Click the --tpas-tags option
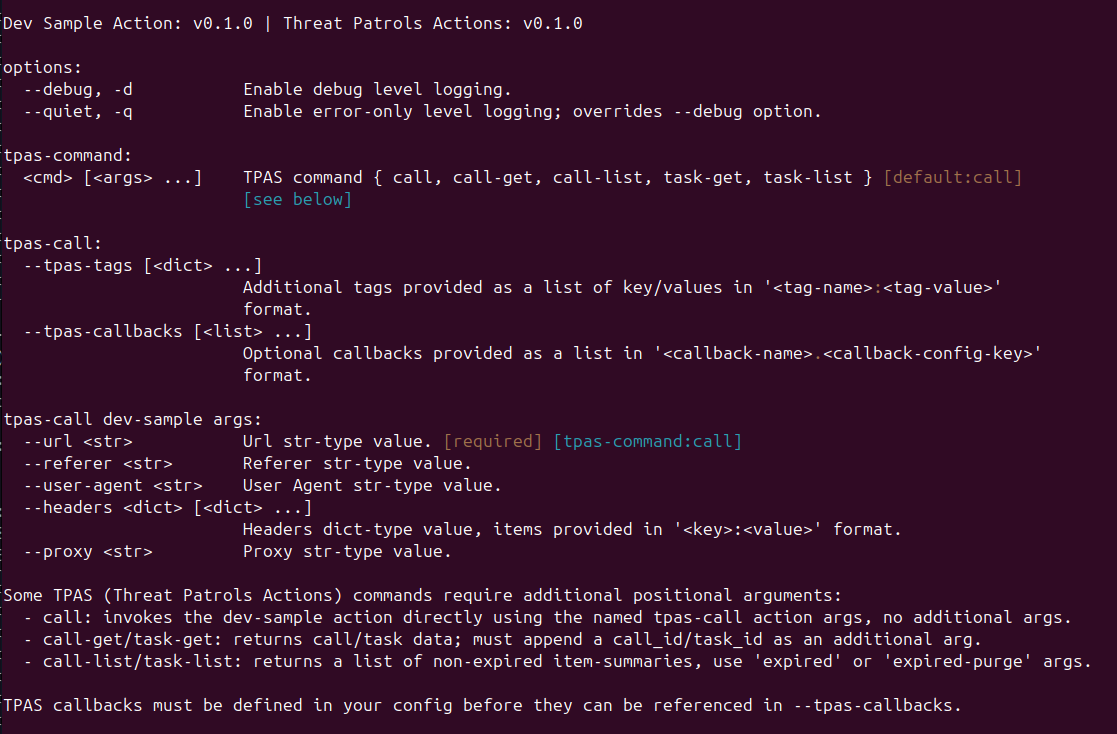The width and height of the screenshot is (1117, 734). (142, 266)
